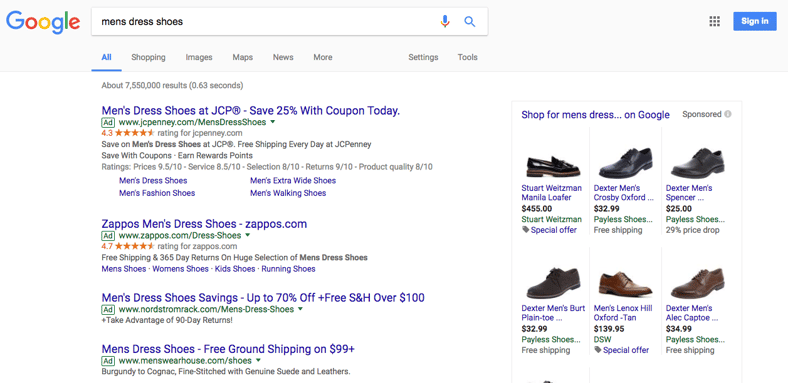
Task: Open the Google apps grid icon
Action: (714, 21)
